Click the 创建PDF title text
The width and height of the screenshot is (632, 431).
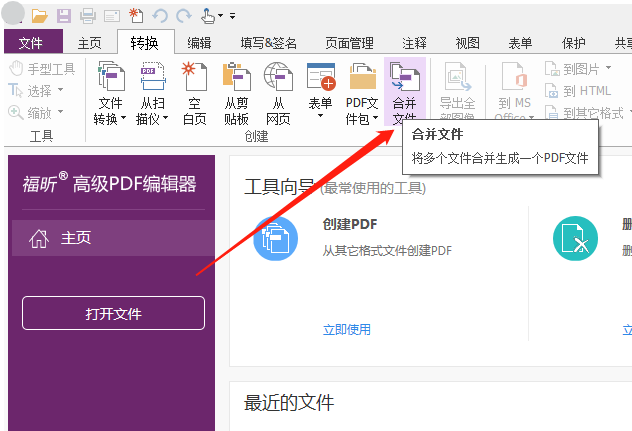click(350, 224)
